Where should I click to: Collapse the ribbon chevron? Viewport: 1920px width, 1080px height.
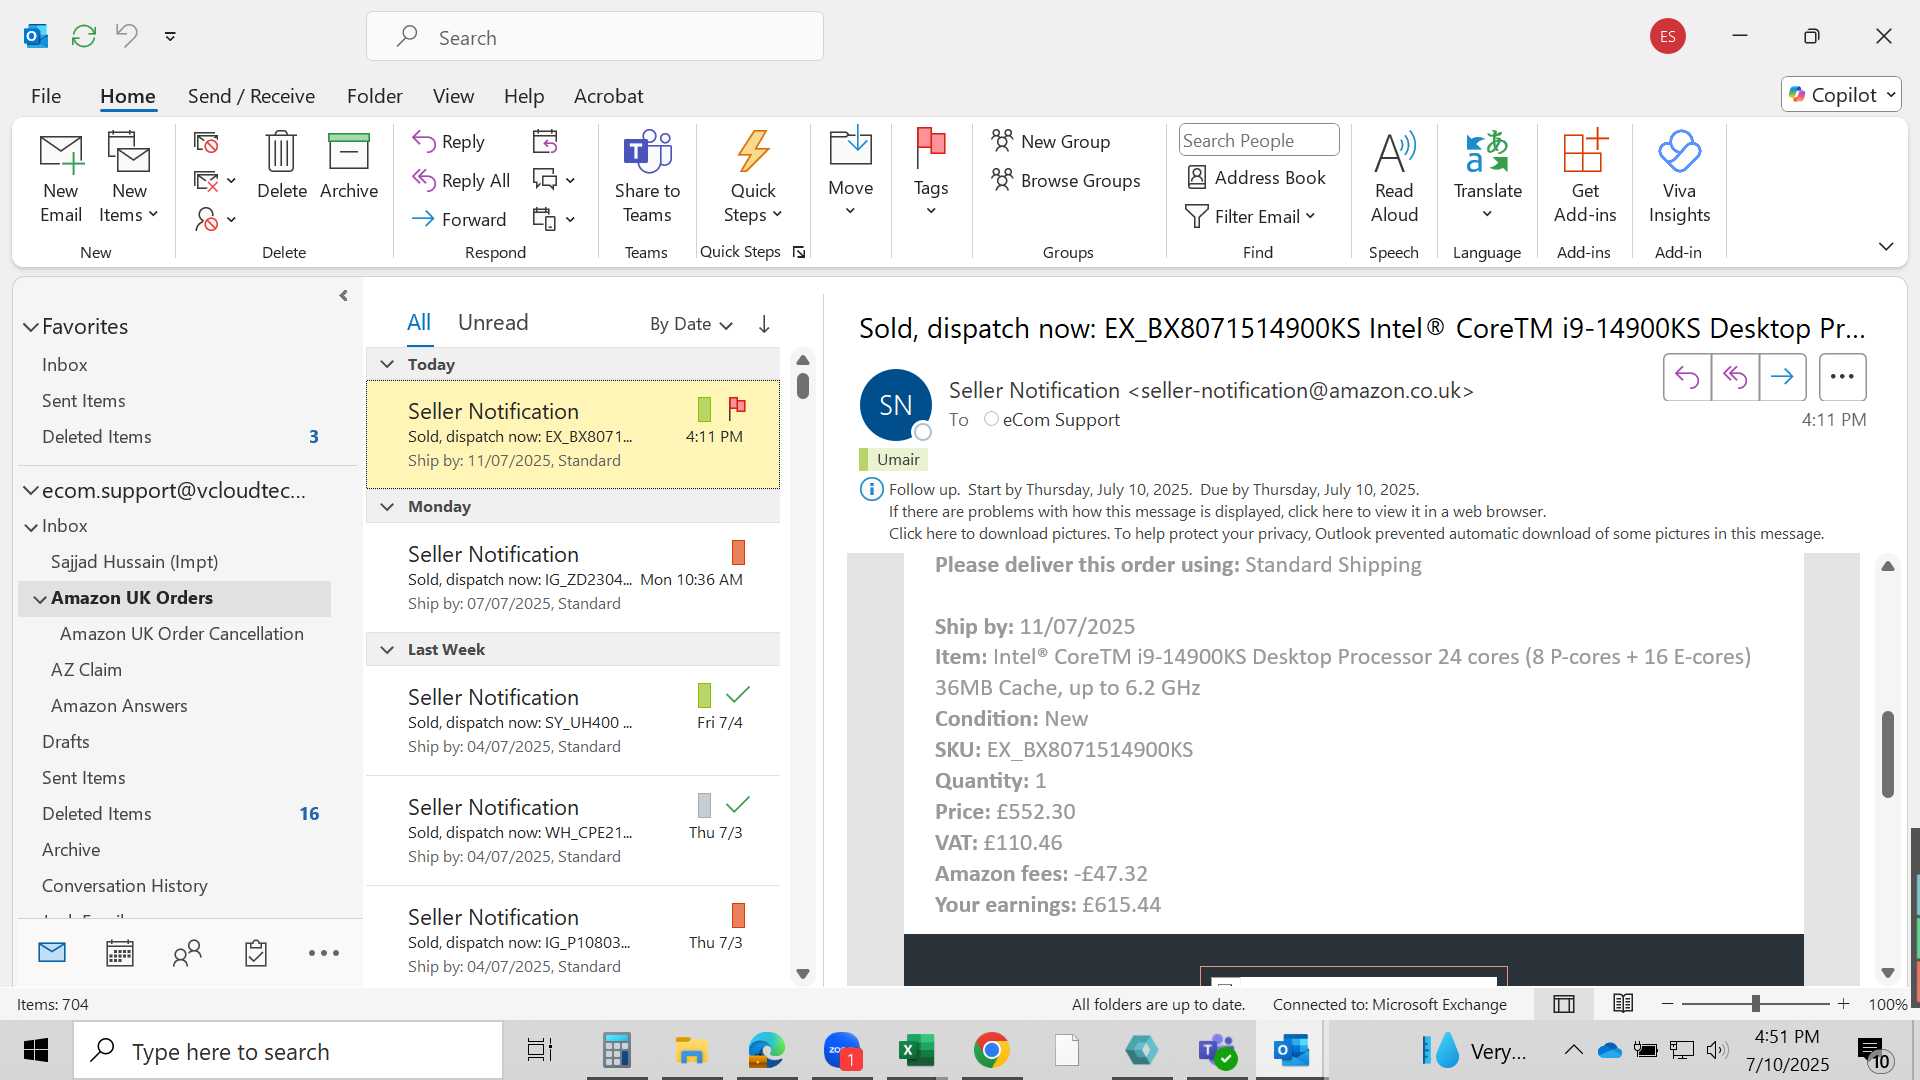[1886, 246]
